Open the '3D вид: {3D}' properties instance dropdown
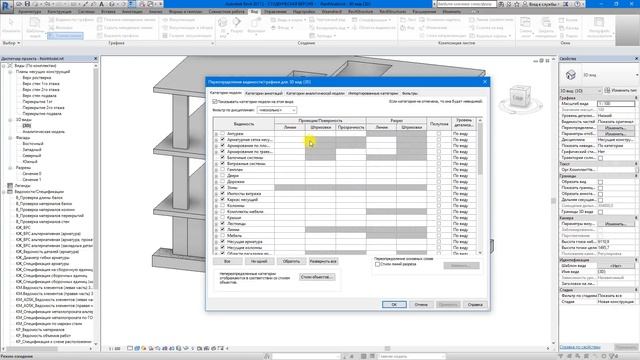This screenshot has width=640, height=360. [x=581, y=91]
